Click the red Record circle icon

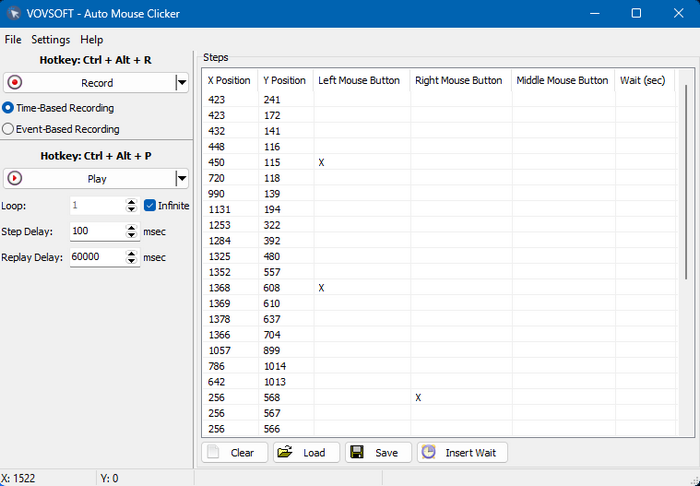15,83
